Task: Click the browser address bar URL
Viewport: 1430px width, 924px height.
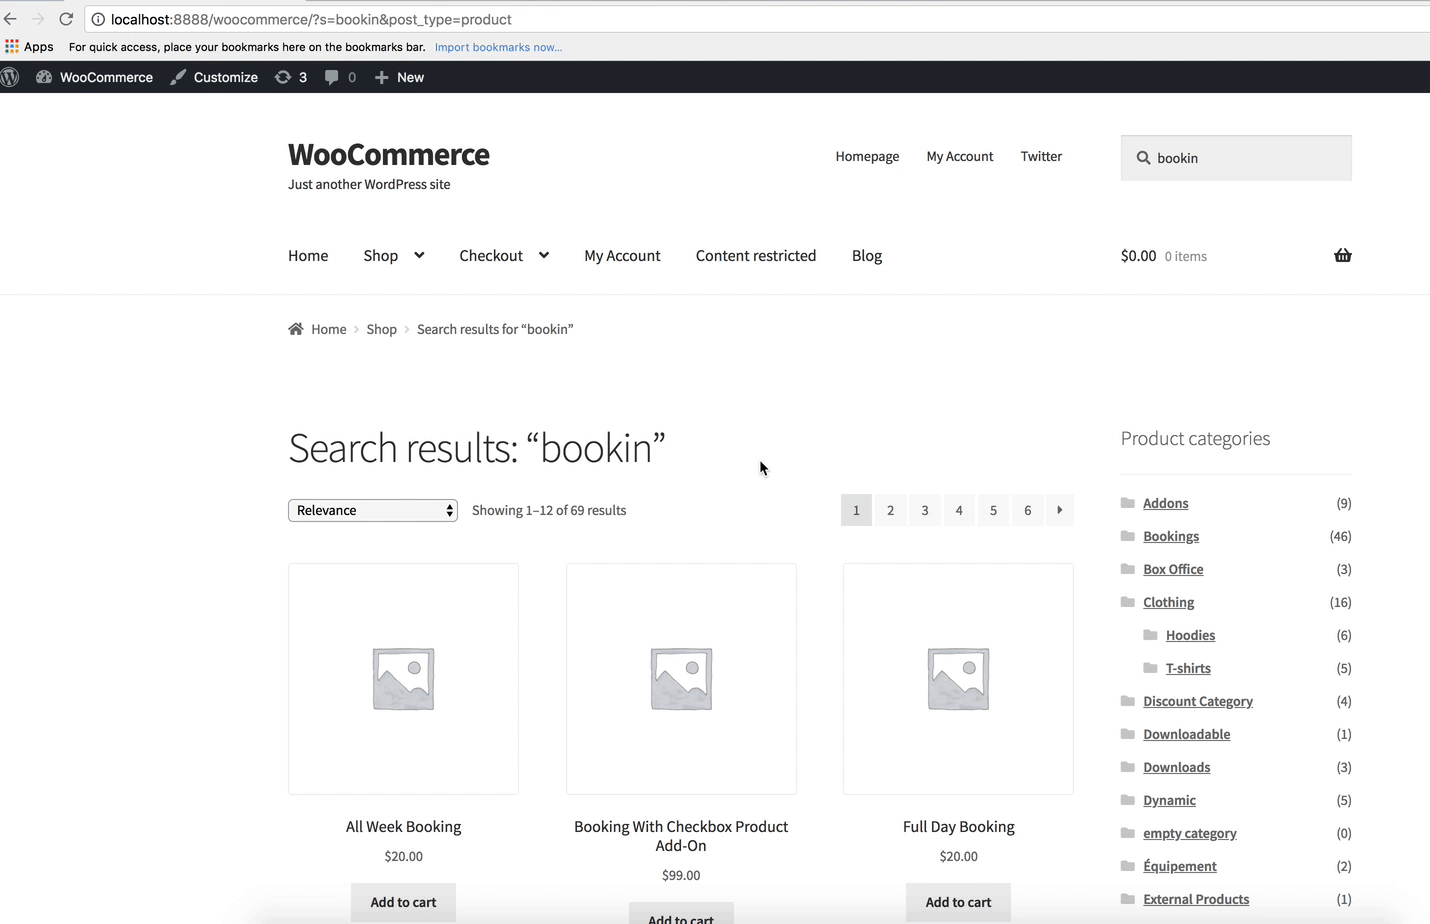Action: point(311,19)
